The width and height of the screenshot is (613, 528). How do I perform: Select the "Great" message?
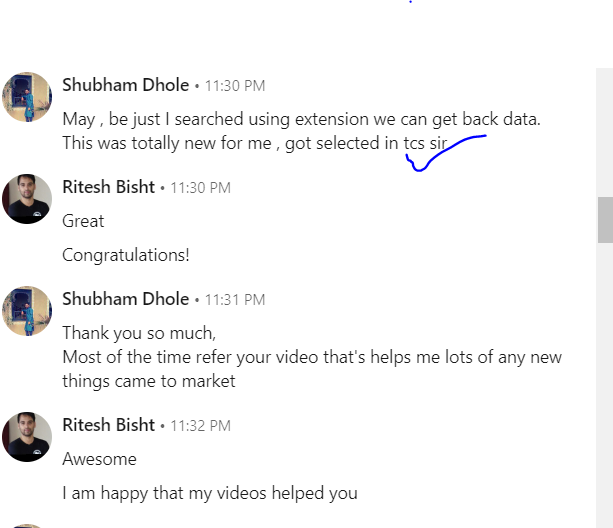[x=83, y=221]
